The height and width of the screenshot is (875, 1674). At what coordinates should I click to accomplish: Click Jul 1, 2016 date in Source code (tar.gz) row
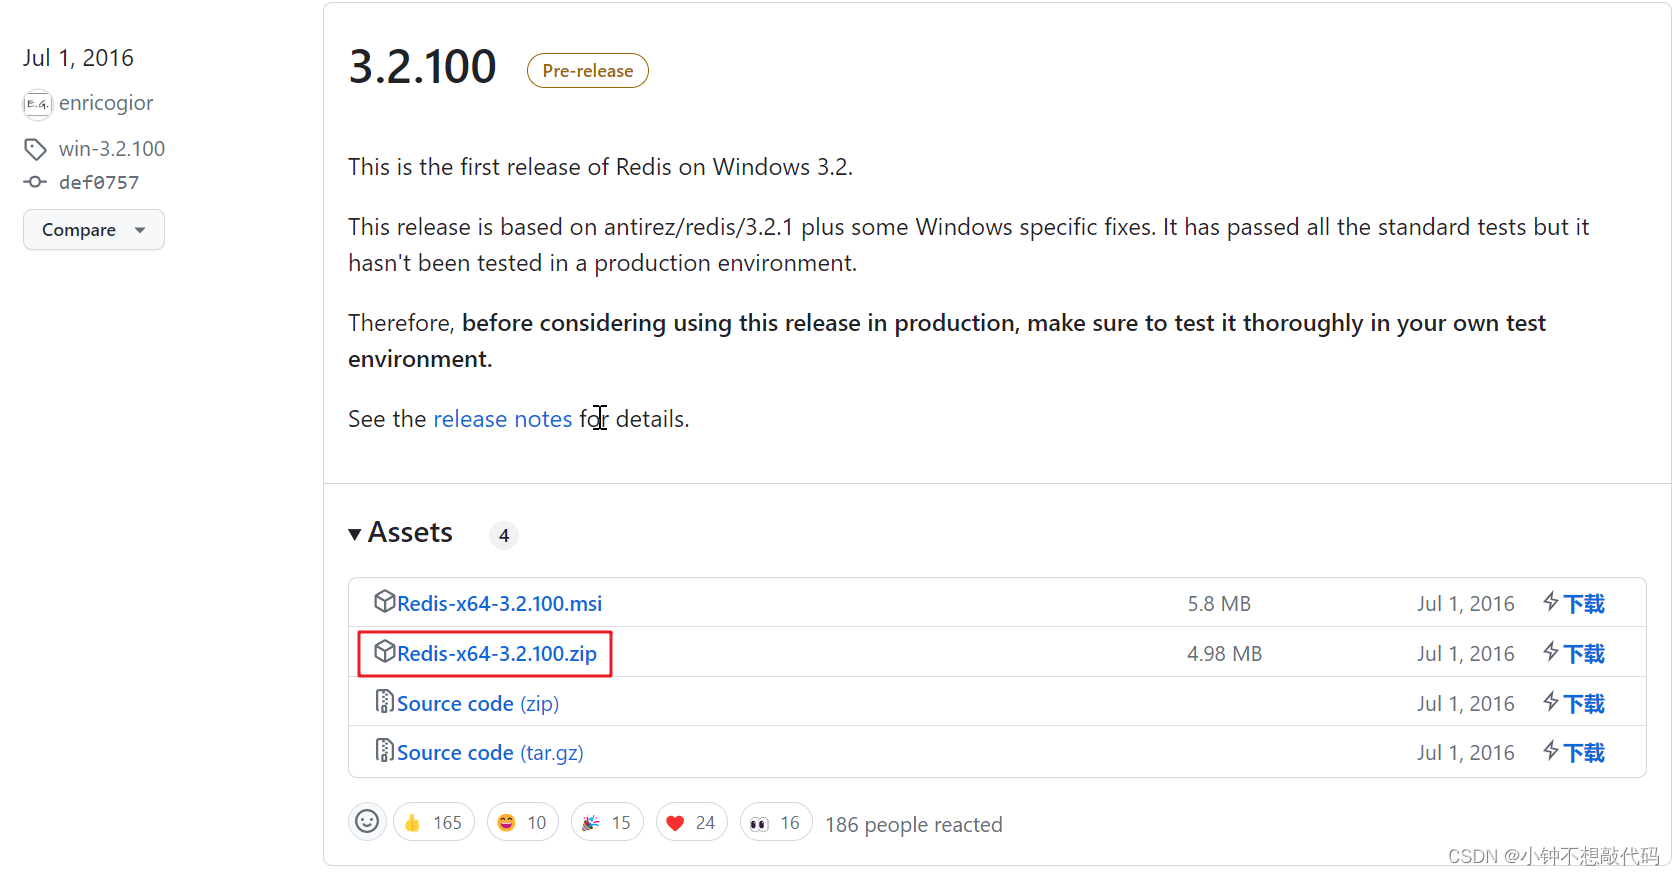1466,753
